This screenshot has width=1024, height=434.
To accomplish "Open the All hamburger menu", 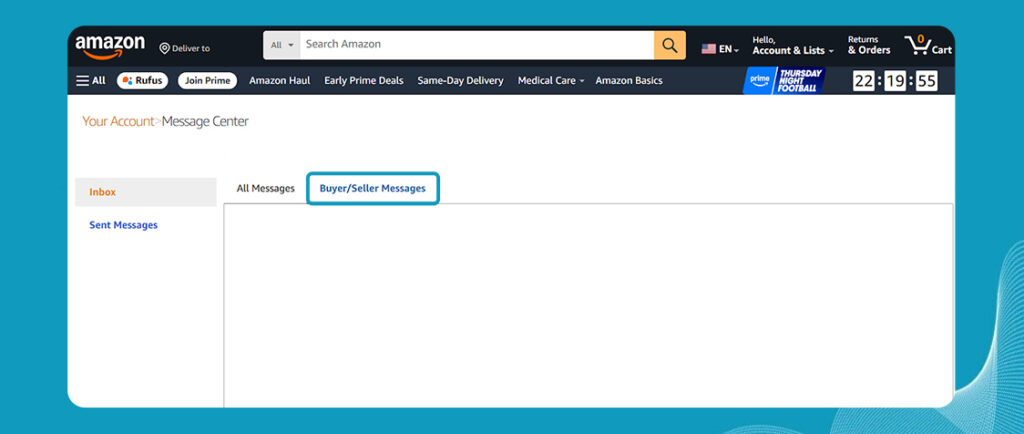I will (x=90, y=81).
